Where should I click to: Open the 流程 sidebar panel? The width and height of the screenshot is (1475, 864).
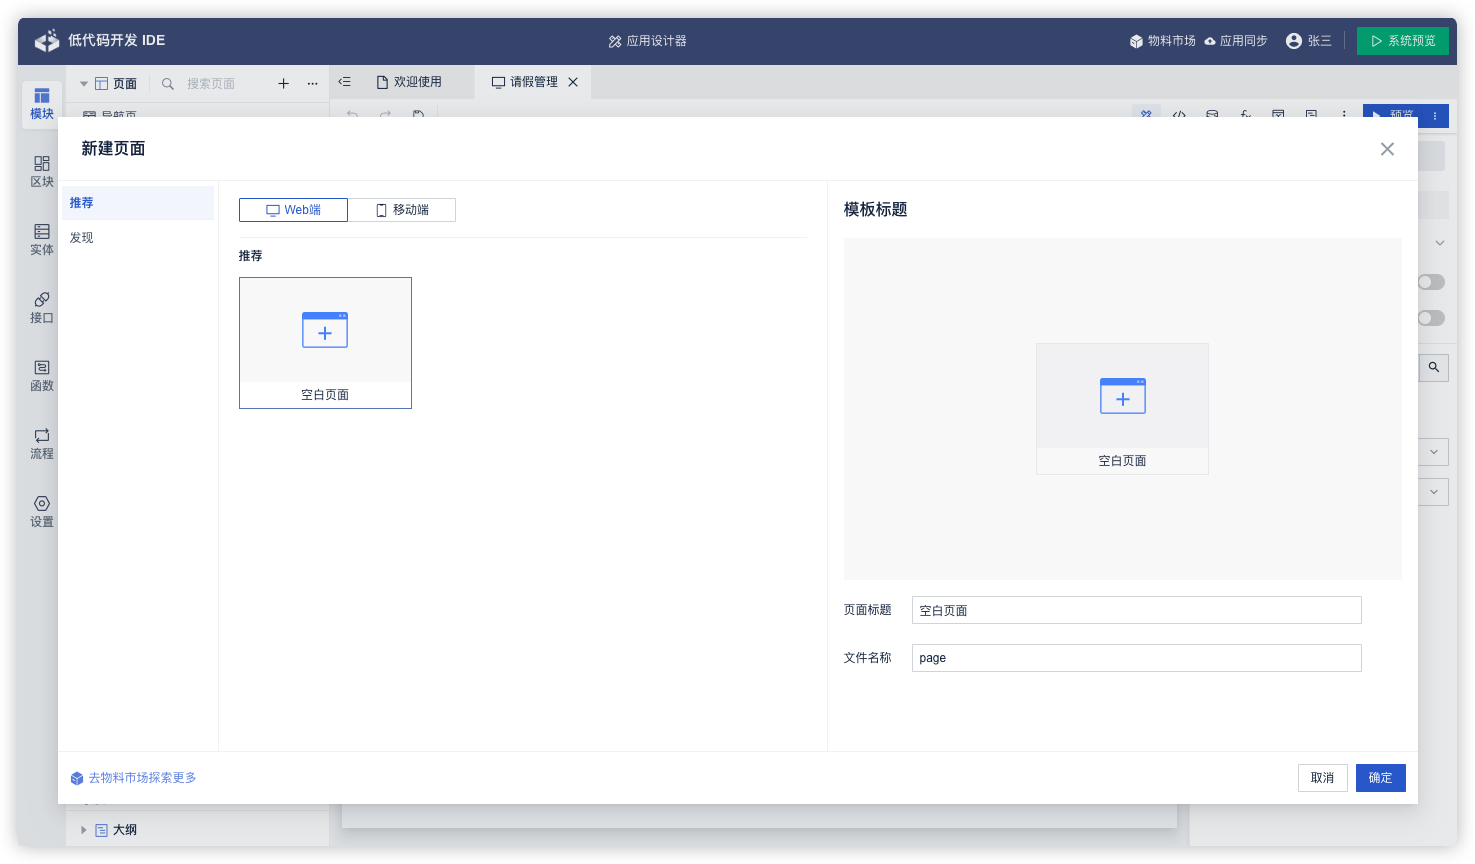click(x=41, y=443)
